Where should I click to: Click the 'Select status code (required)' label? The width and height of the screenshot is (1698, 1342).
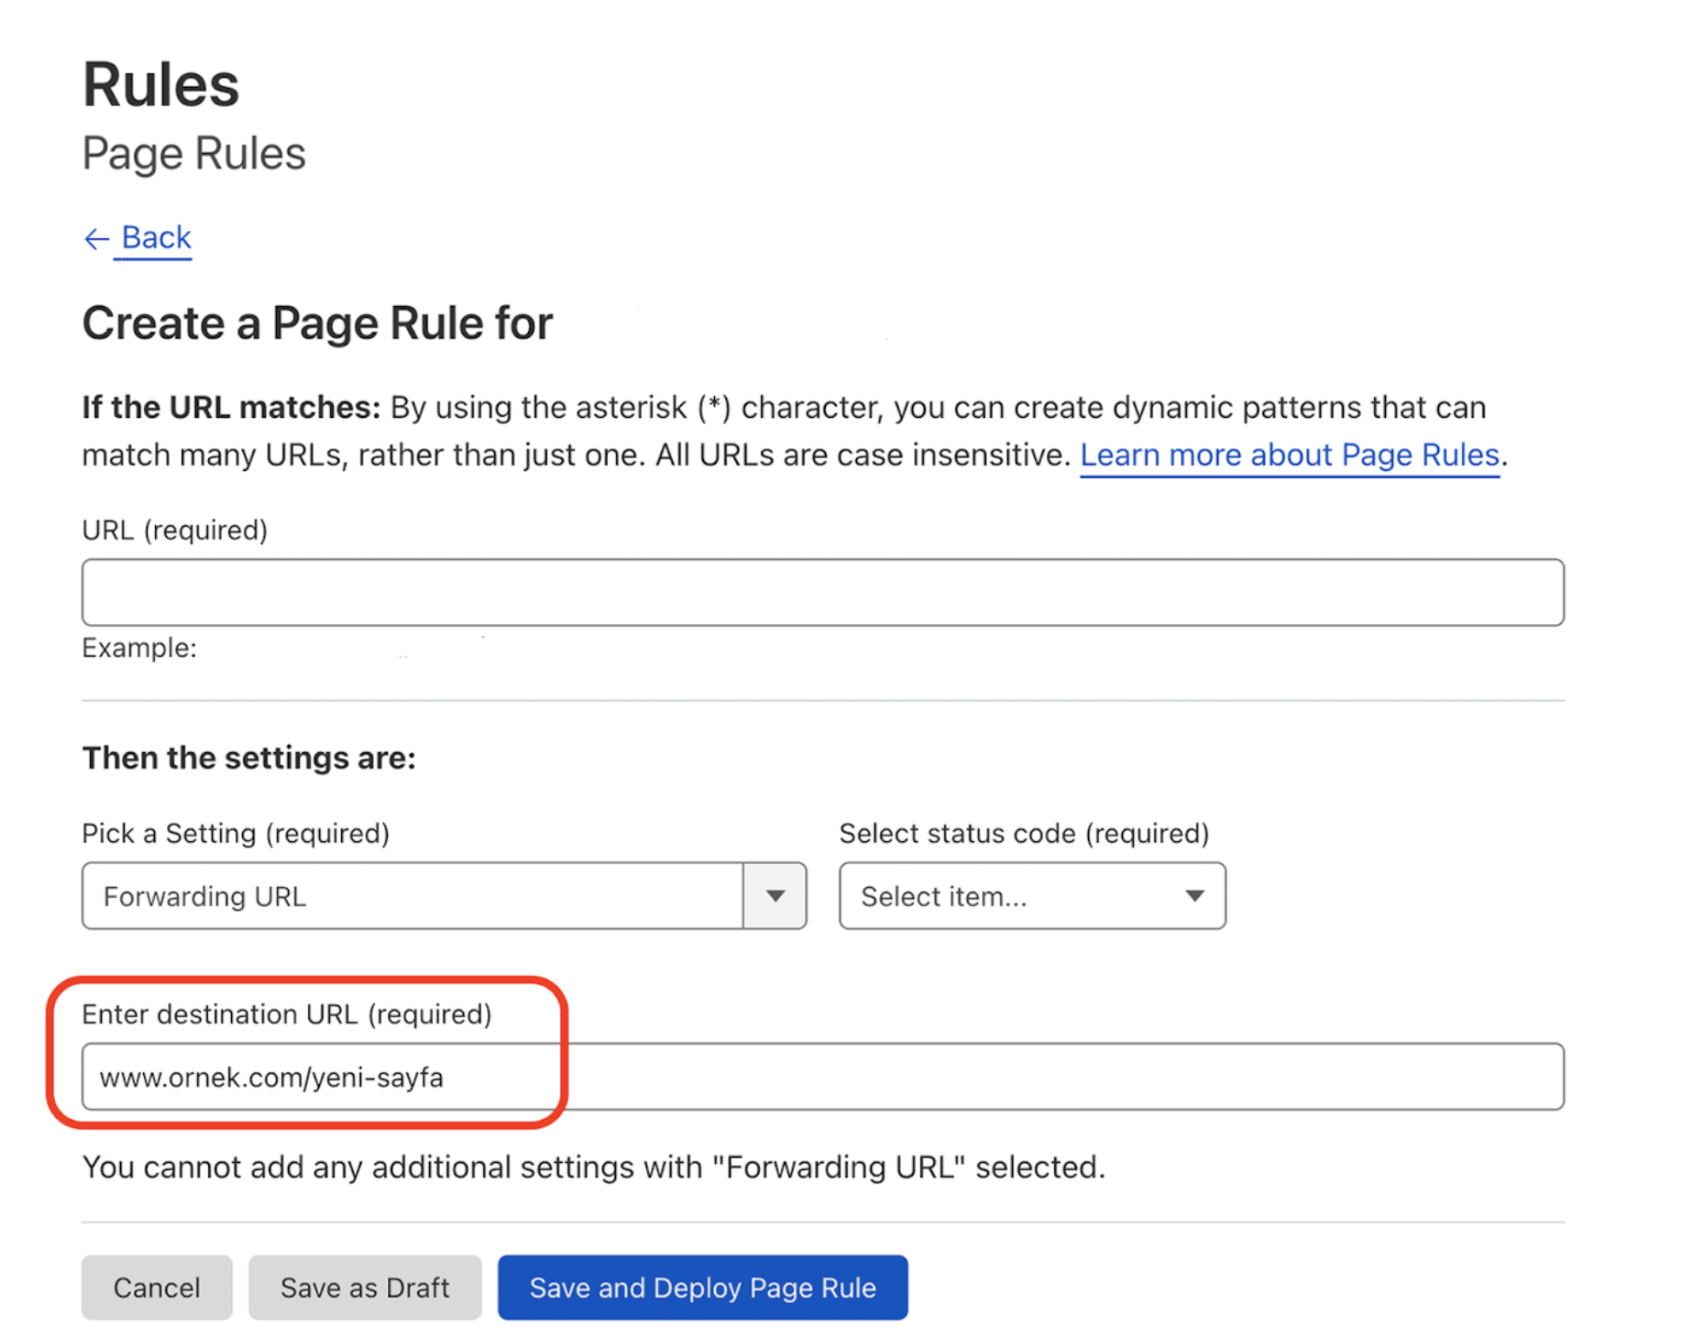1024,833
